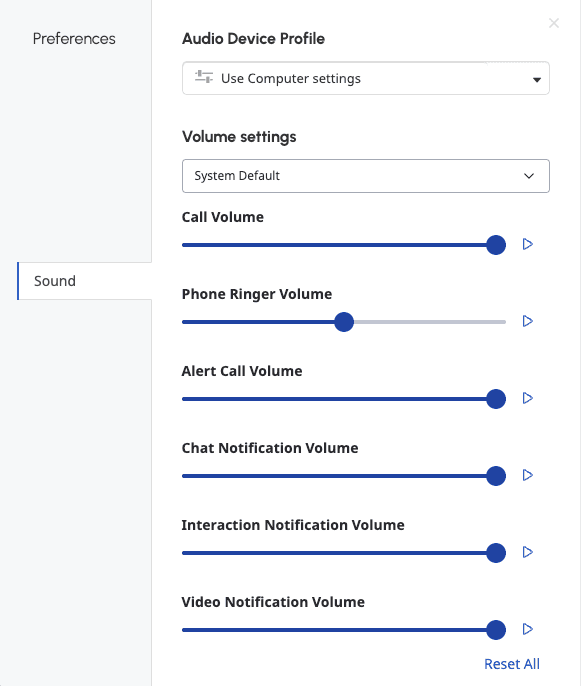Click the Interaction Notification Volume slider handle
Viewport: 581px width, 686px height.
click(496, 553)
